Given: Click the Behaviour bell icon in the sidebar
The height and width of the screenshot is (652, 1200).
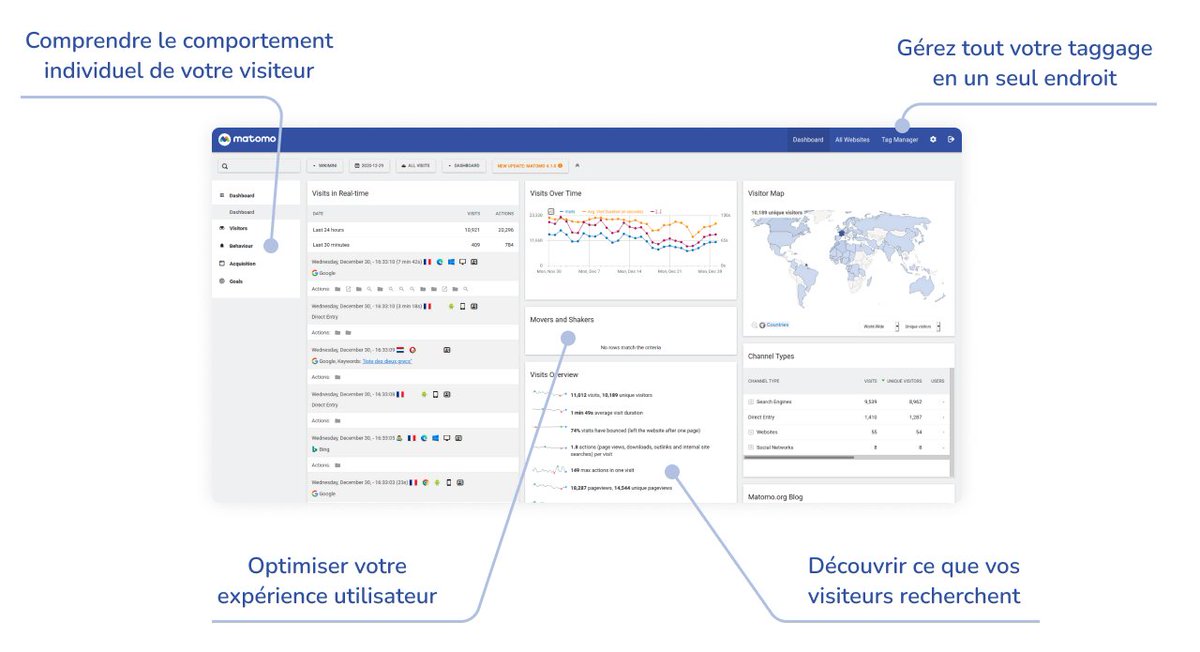Looking at the screenshot, I should pyautogui.click(x=222, y=245).
